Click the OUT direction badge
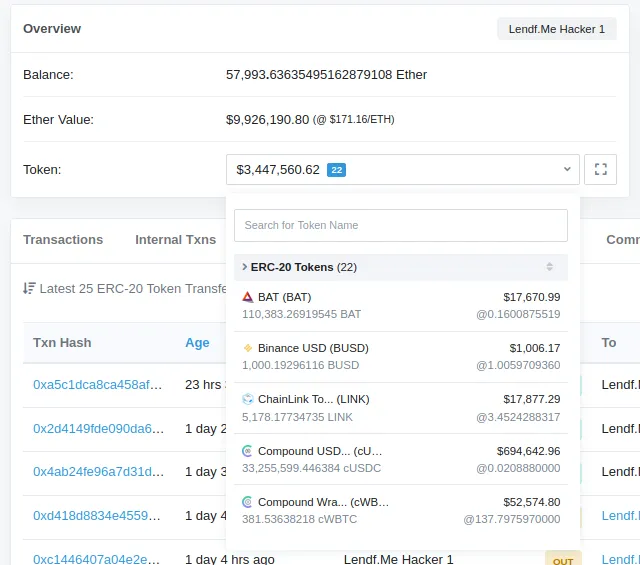This screenshot has width=640, height=565. (x=563, y=560)
